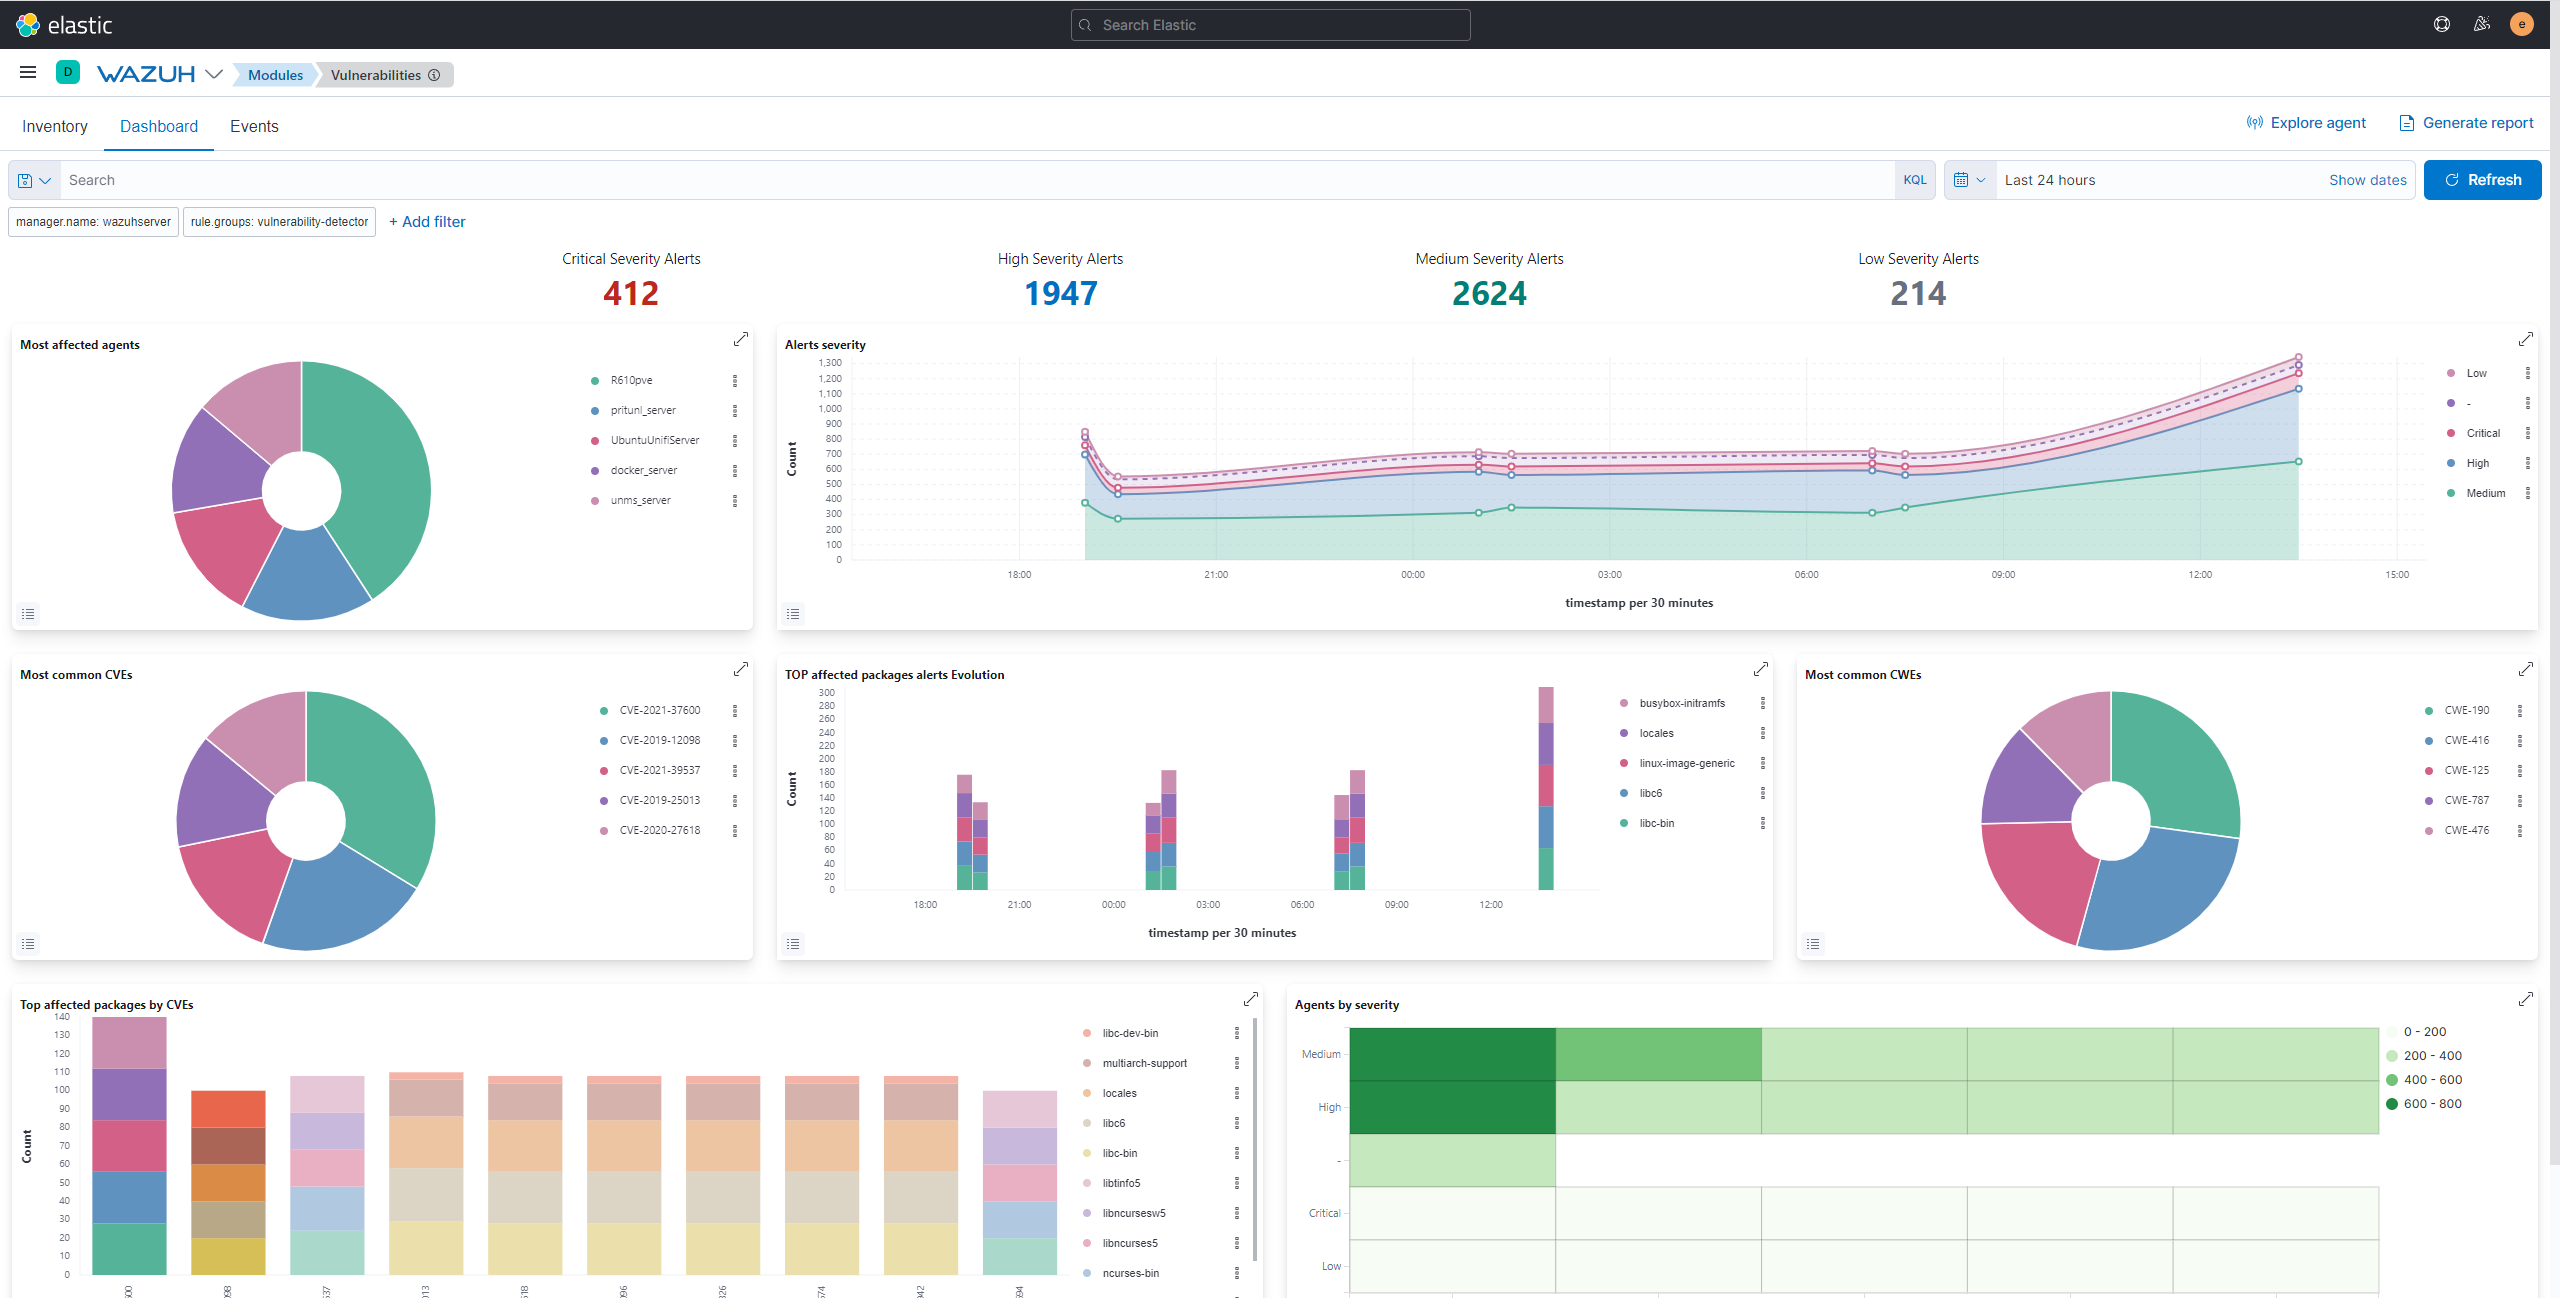Screen dimensions: 2560x1298
Task: Switch to the Inventory tab
Action: [x=55, y=126]
